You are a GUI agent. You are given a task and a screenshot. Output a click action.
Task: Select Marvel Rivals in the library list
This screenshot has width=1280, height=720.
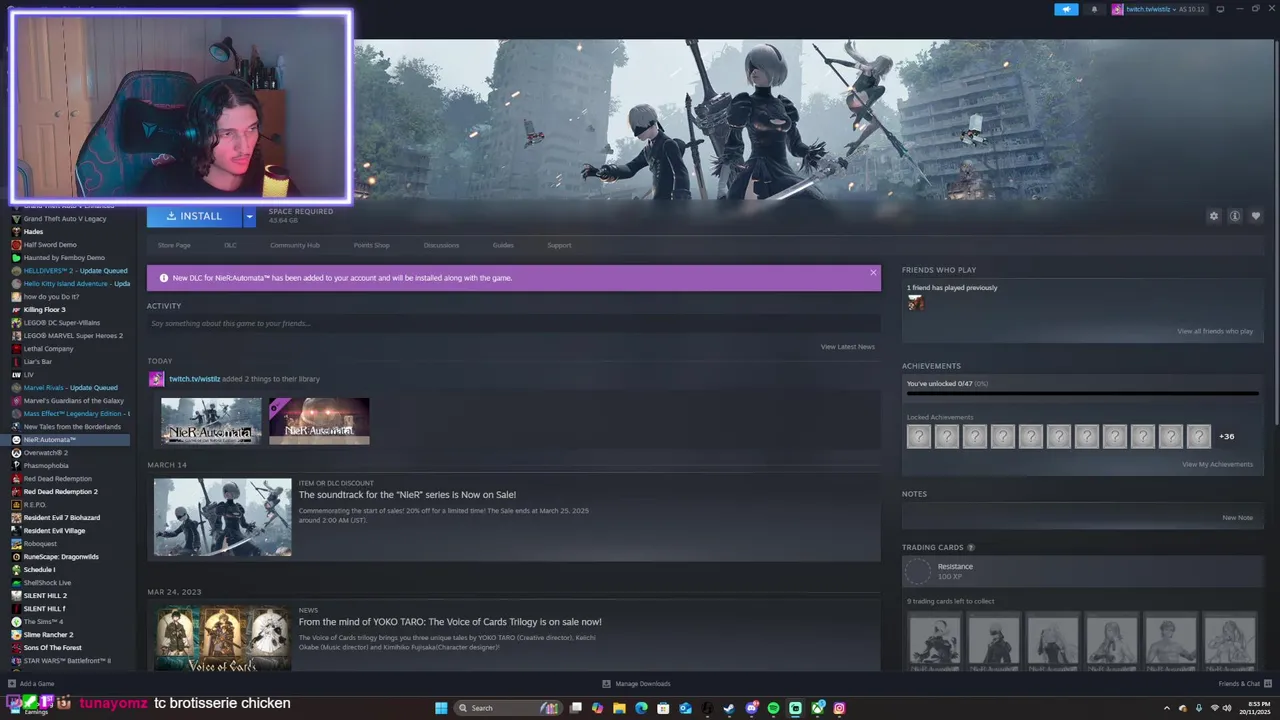click(x=70, y=388)
